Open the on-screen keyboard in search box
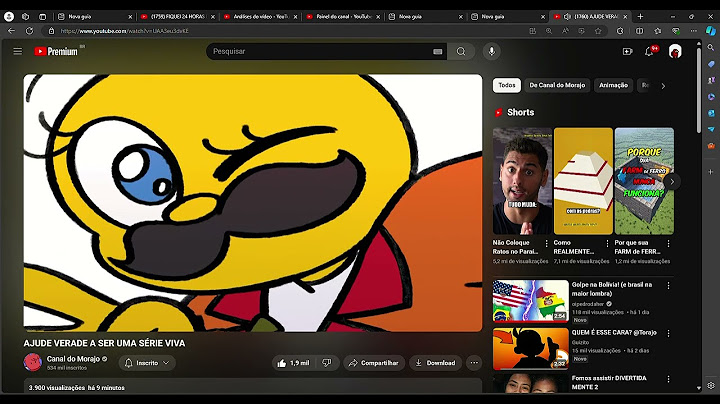Image resolution: width=720 pixels, height=404 pixels. 438,51
